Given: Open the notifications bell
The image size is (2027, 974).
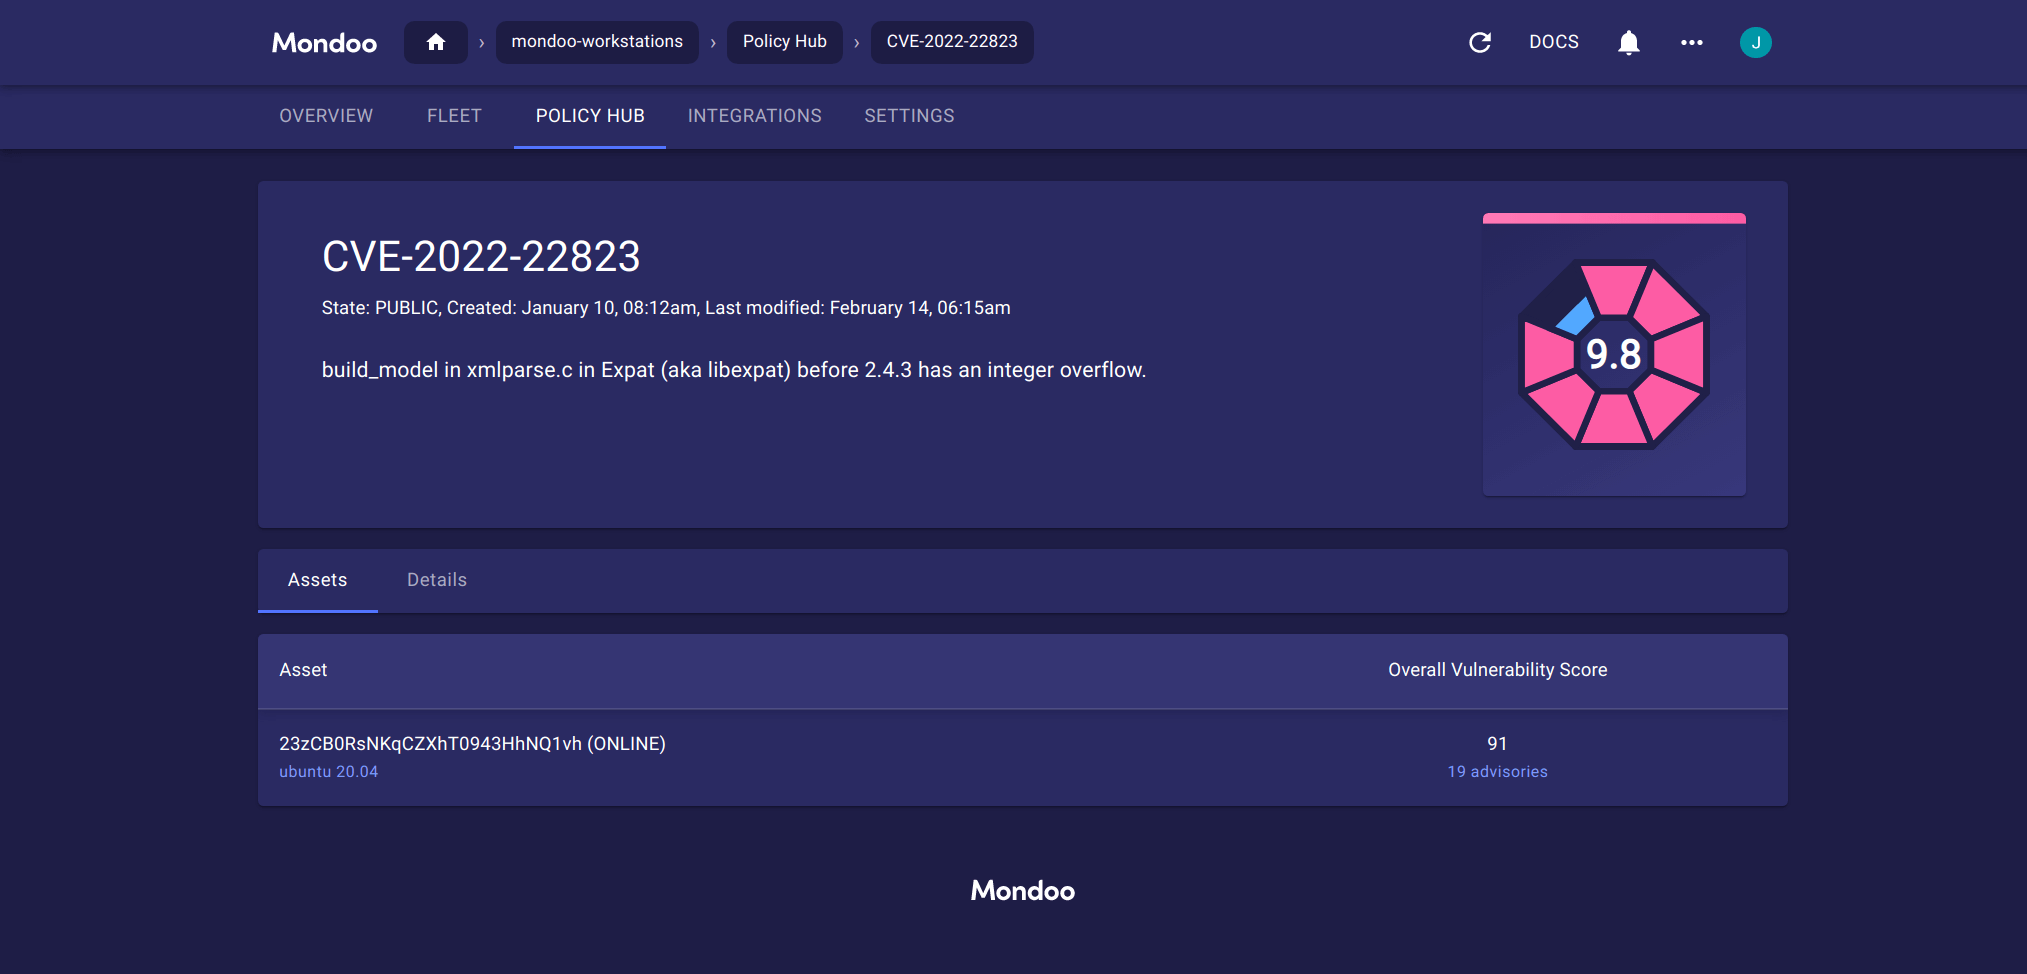Looking at the screenshot, I should point(1629,42).
